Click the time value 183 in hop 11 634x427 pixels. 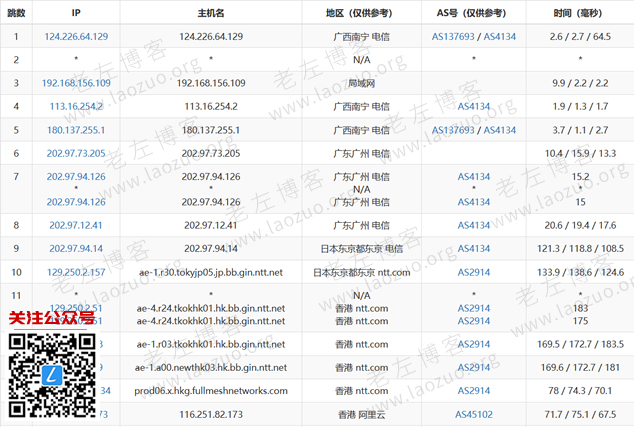tap(580, 308)
